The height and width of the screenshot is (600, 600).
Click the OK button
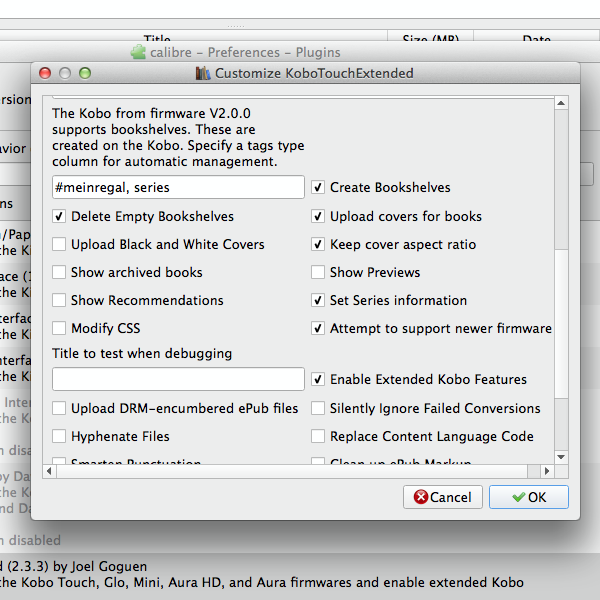pos(529,497)
